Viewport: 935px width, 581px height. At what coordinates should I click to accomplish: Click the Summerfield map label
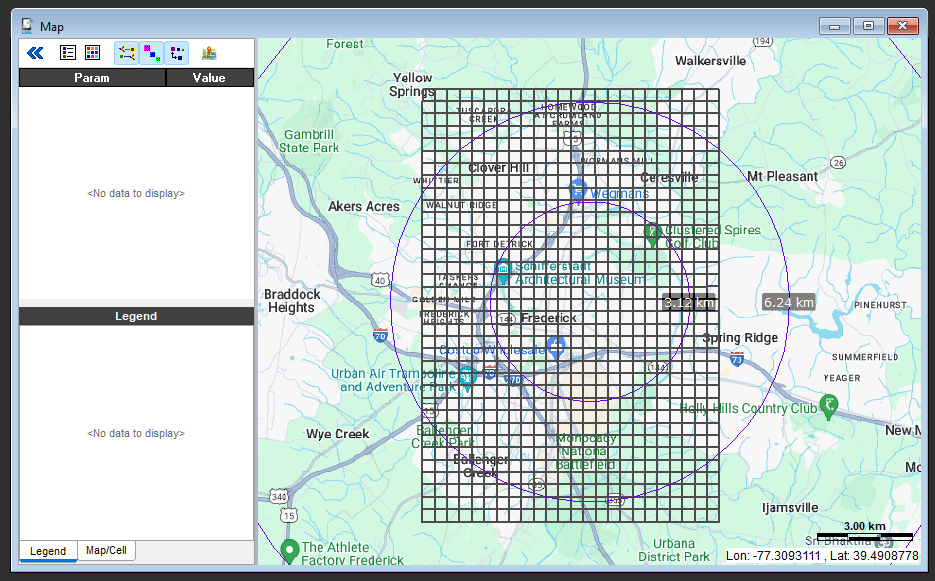pyautogui.click(x=865, y=357)
